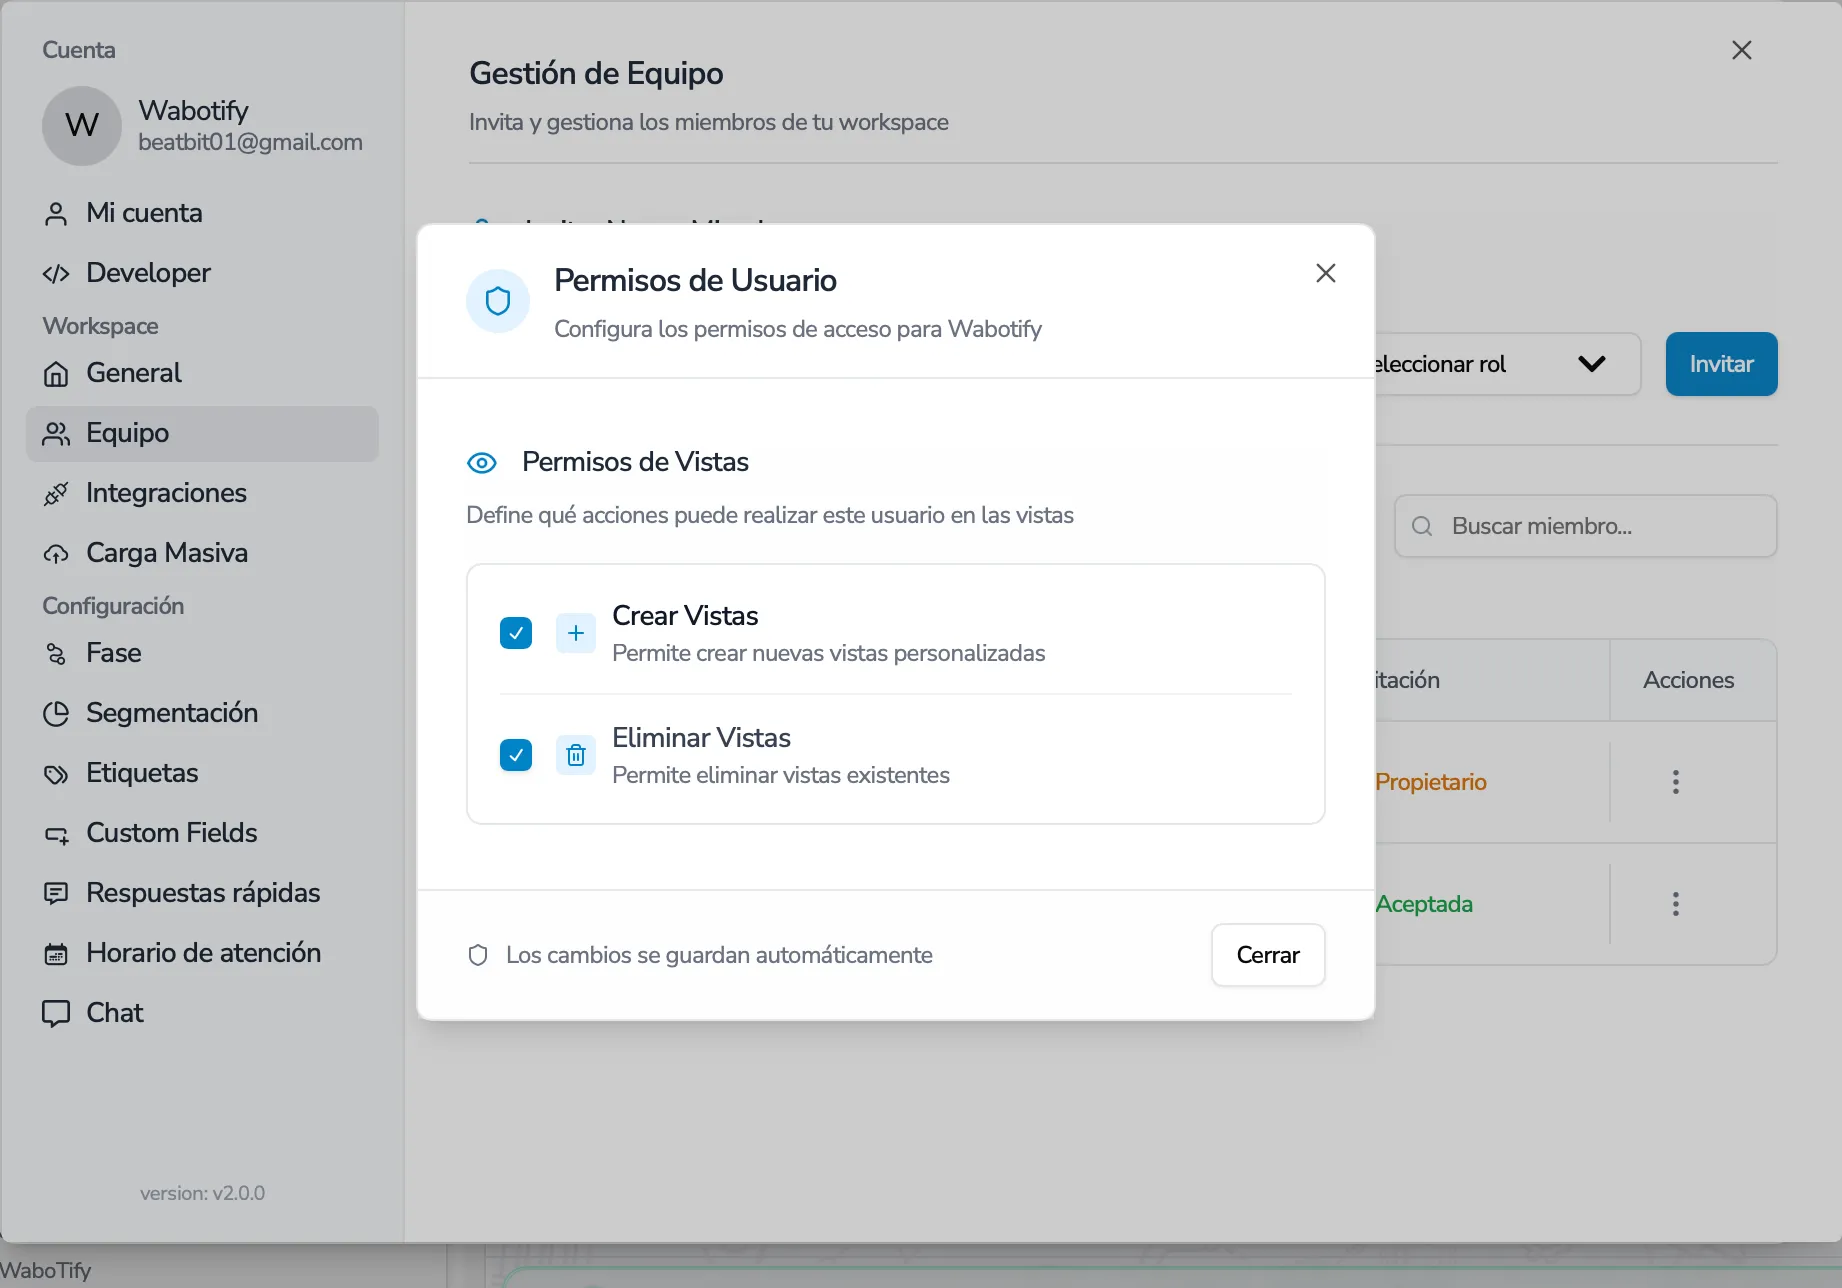Click the plus icon for Crear Vistas
Image resolution: width=1842 pixels, height=1288 pixels.
(576, 633)
